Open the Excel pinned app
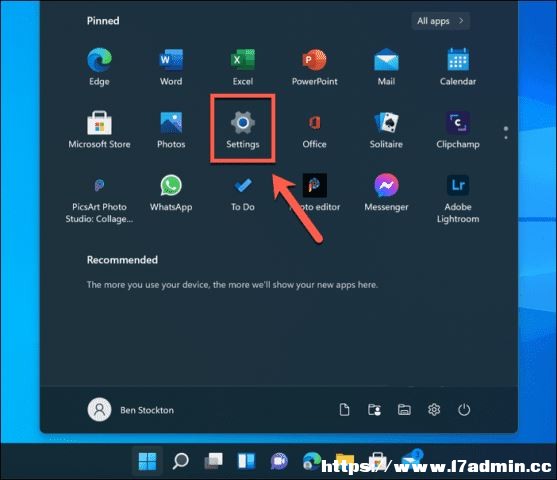Screen dimensions: 557x480 tap(243, 66)
